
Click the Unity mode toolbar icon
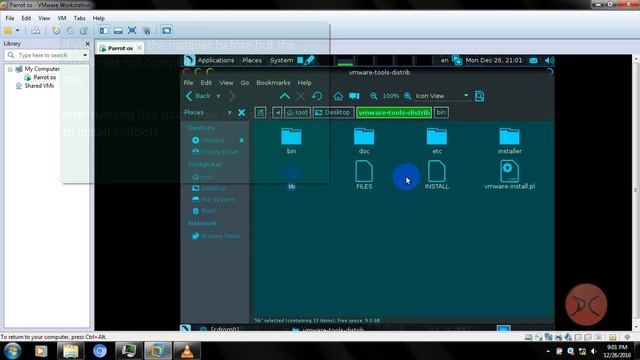click(147, 31)
